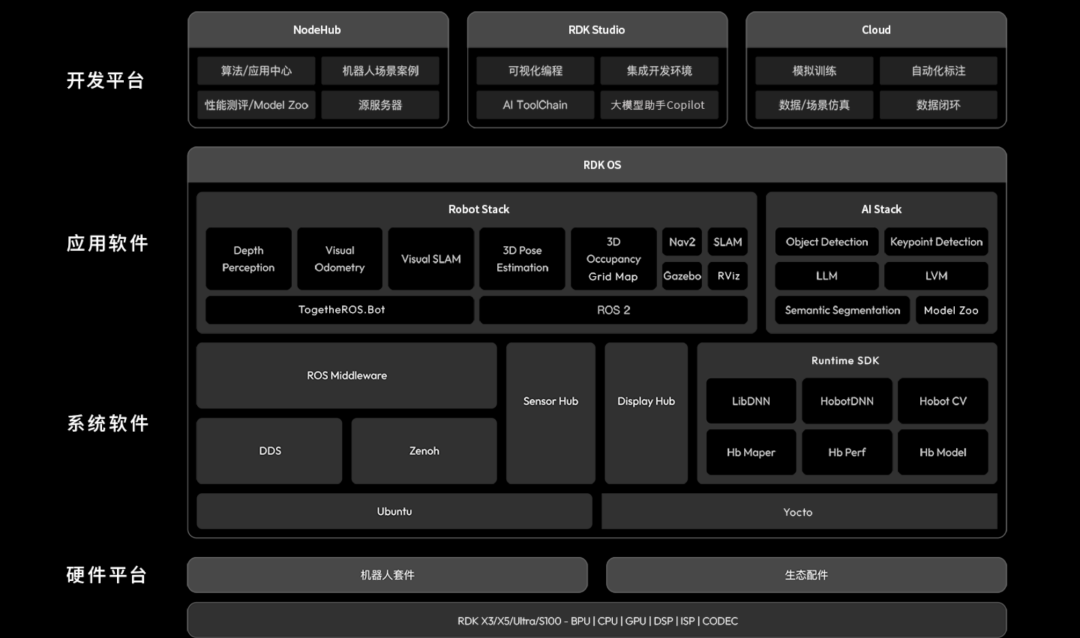Select the Display Hub block

(x=646, y=413)
